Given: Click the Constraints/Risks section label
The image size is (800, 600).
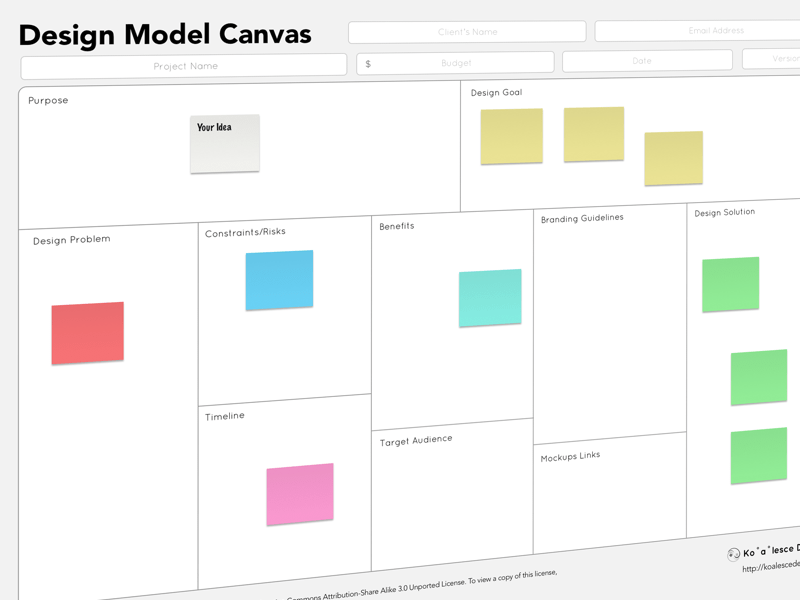Looking at the screenshot, I should pos(245,232).
